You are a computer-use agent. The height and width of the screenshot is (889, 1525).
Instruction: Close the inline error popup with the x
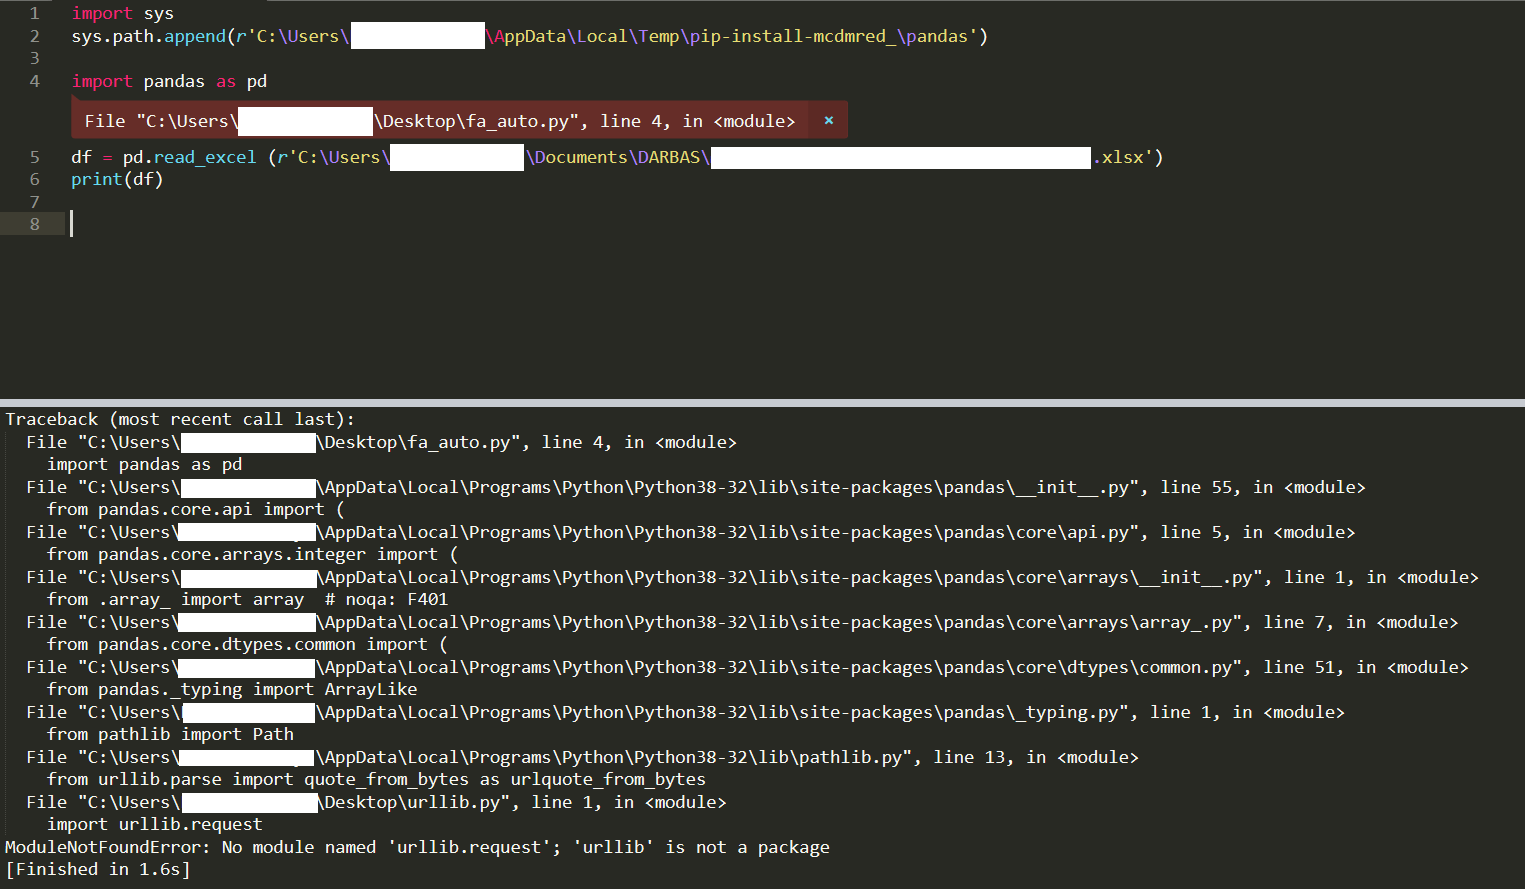tap(829, 120)
